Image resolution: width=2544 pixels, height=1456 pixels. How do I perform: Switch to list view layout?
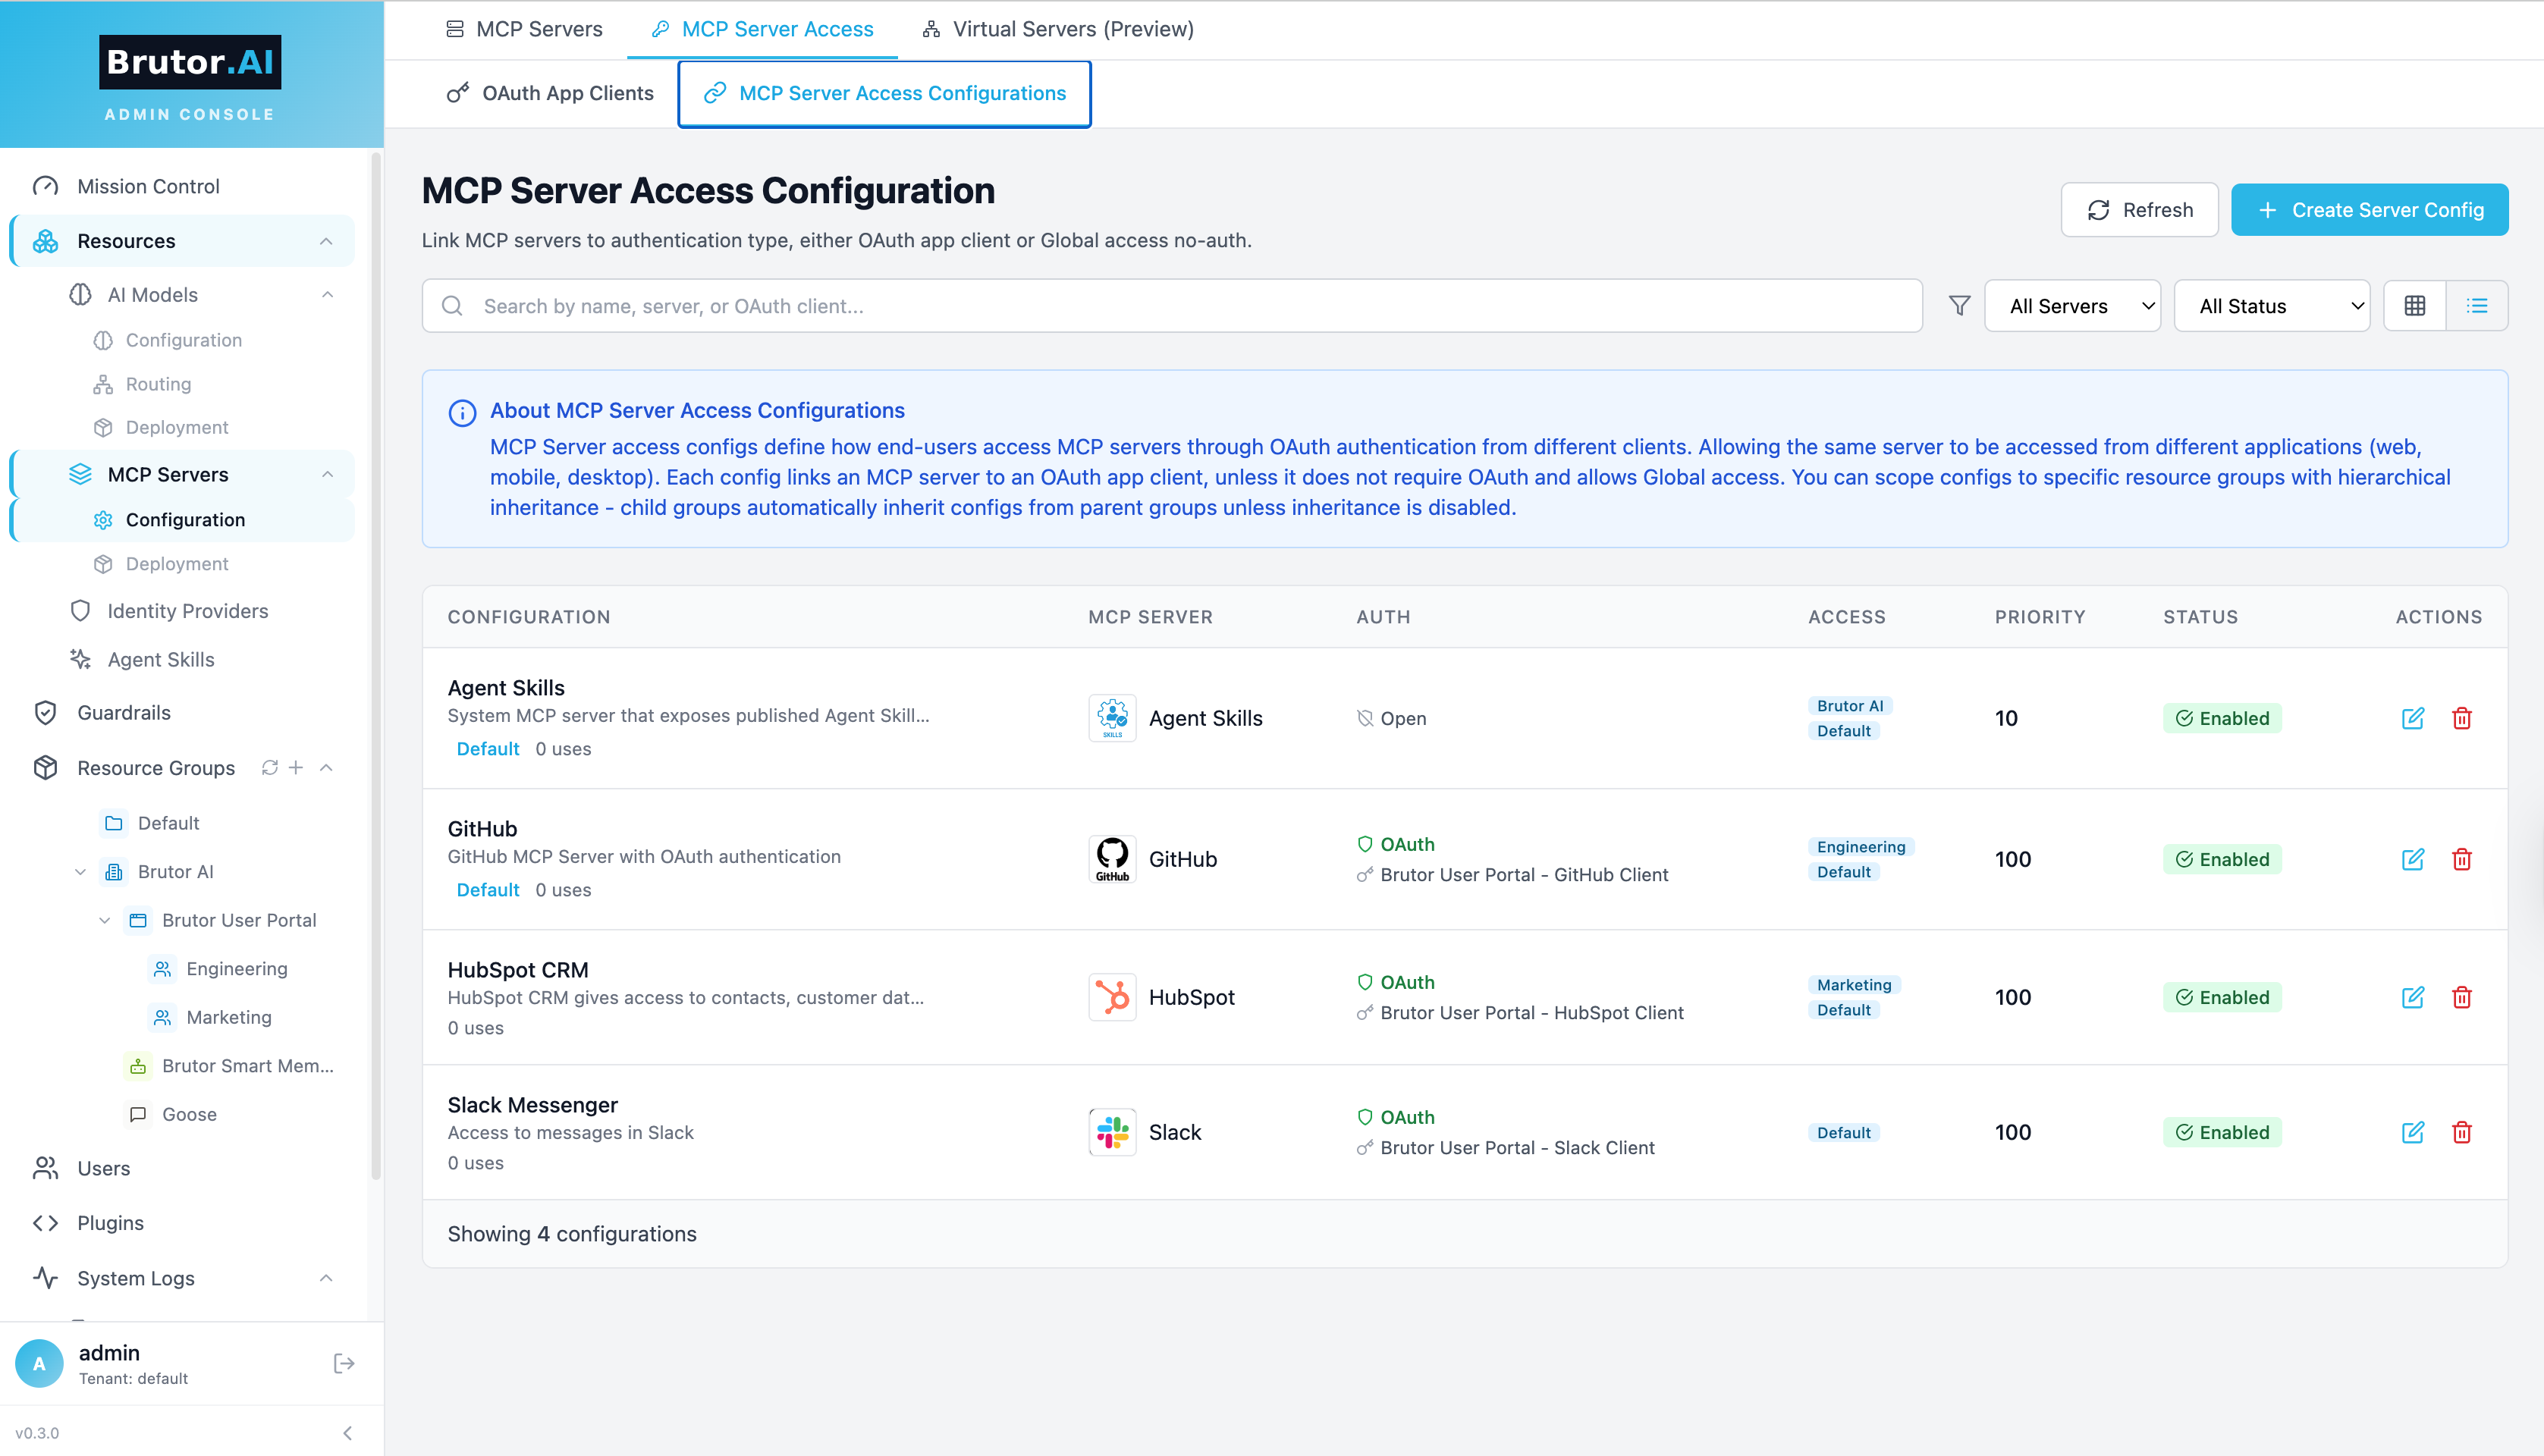click(x=2477, y=305)
